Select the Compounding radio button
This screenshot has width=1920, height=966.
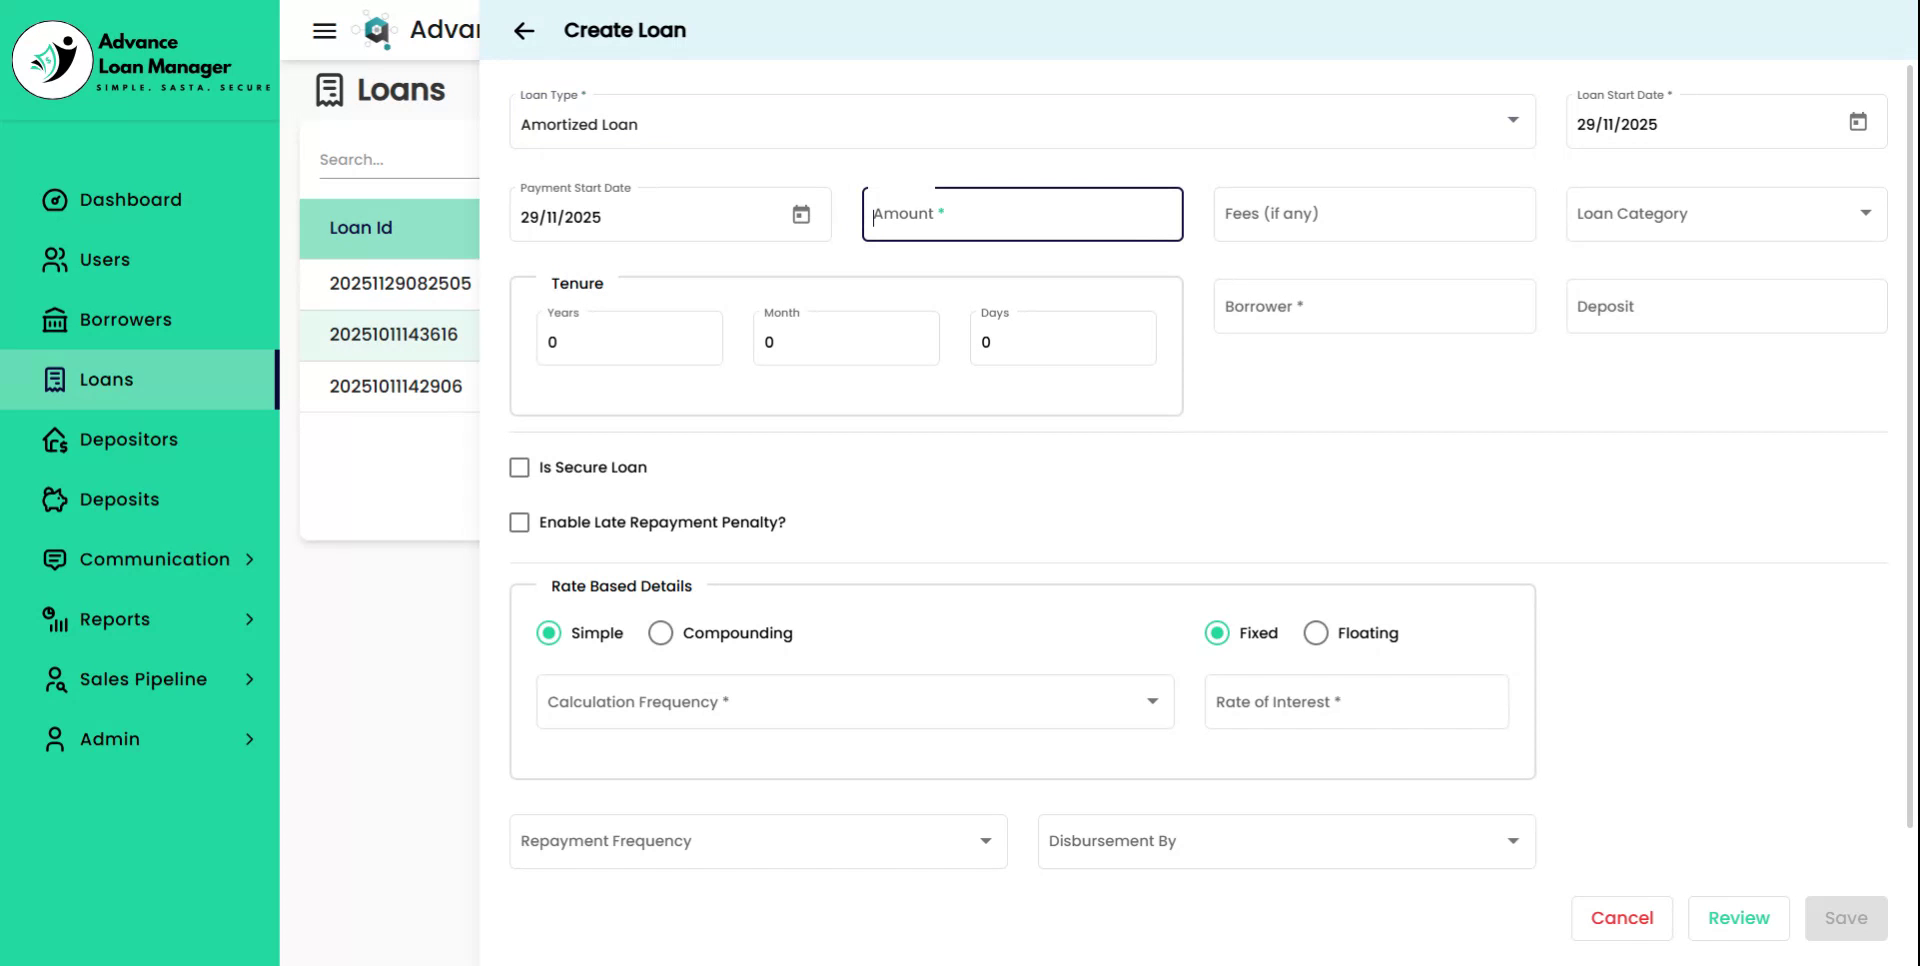[x=660, y=633]
